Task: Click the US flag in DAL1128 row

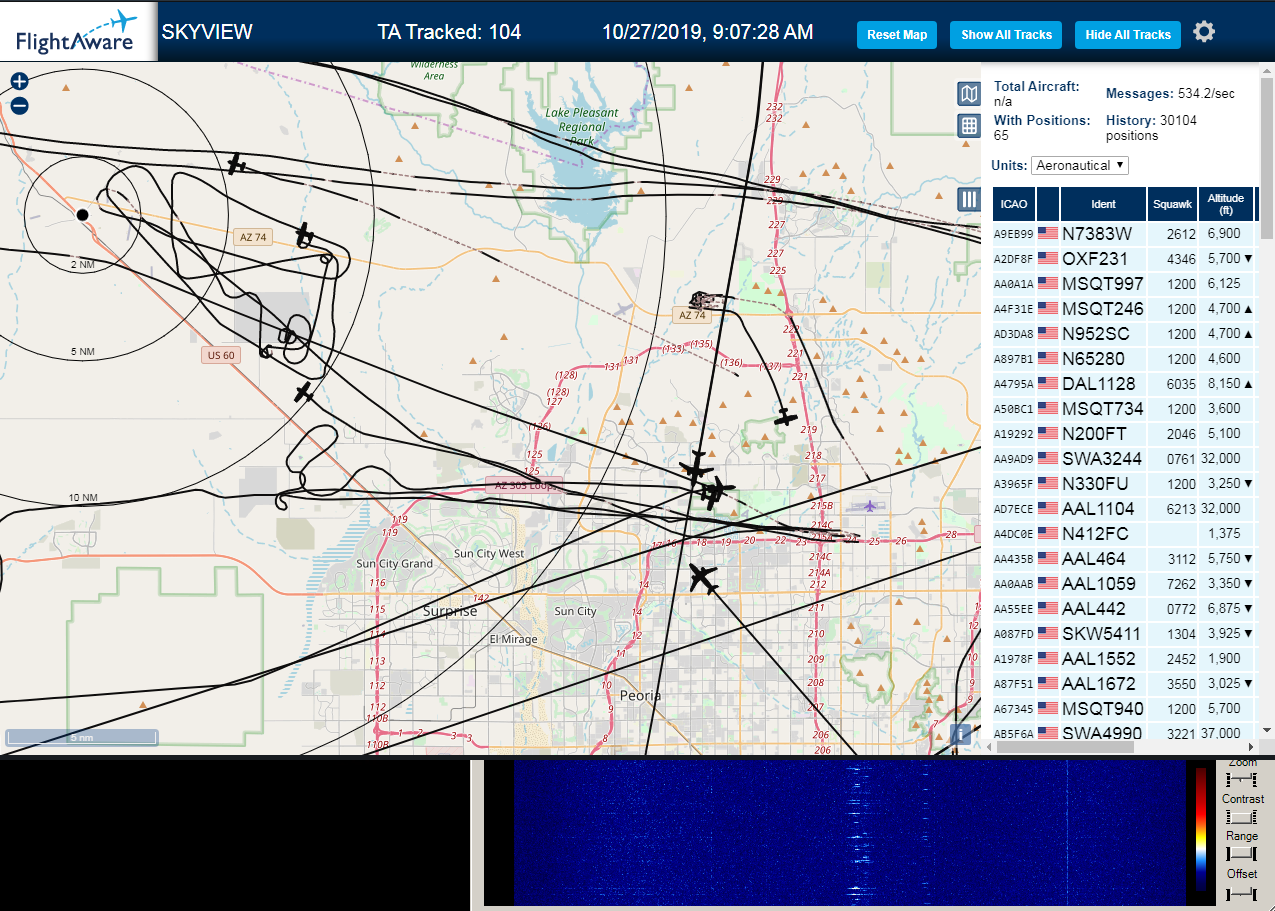Action: coord(1048,383)
